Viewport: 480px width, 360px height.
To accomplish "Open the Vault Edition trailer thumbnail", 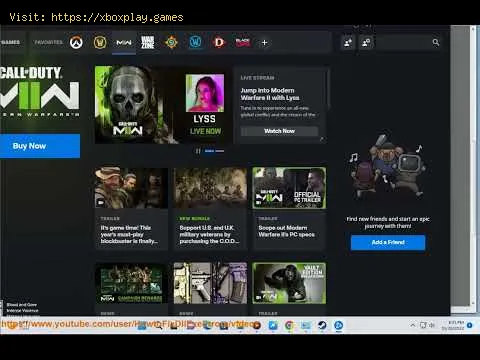I will (x=289, y=283).
